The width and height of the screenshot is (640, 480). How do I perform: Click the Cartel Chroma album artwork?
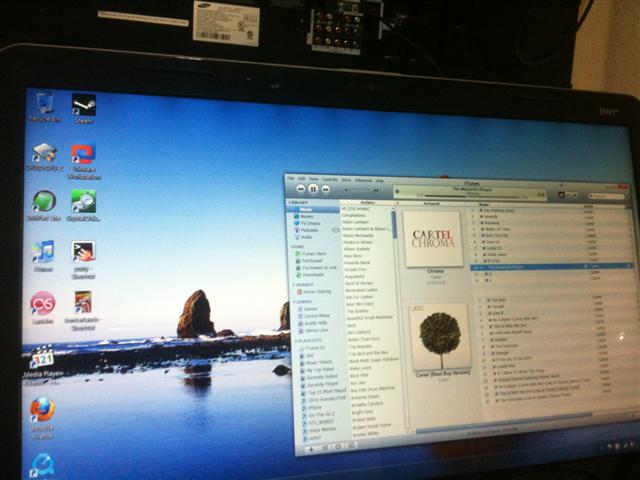point(433,240)
